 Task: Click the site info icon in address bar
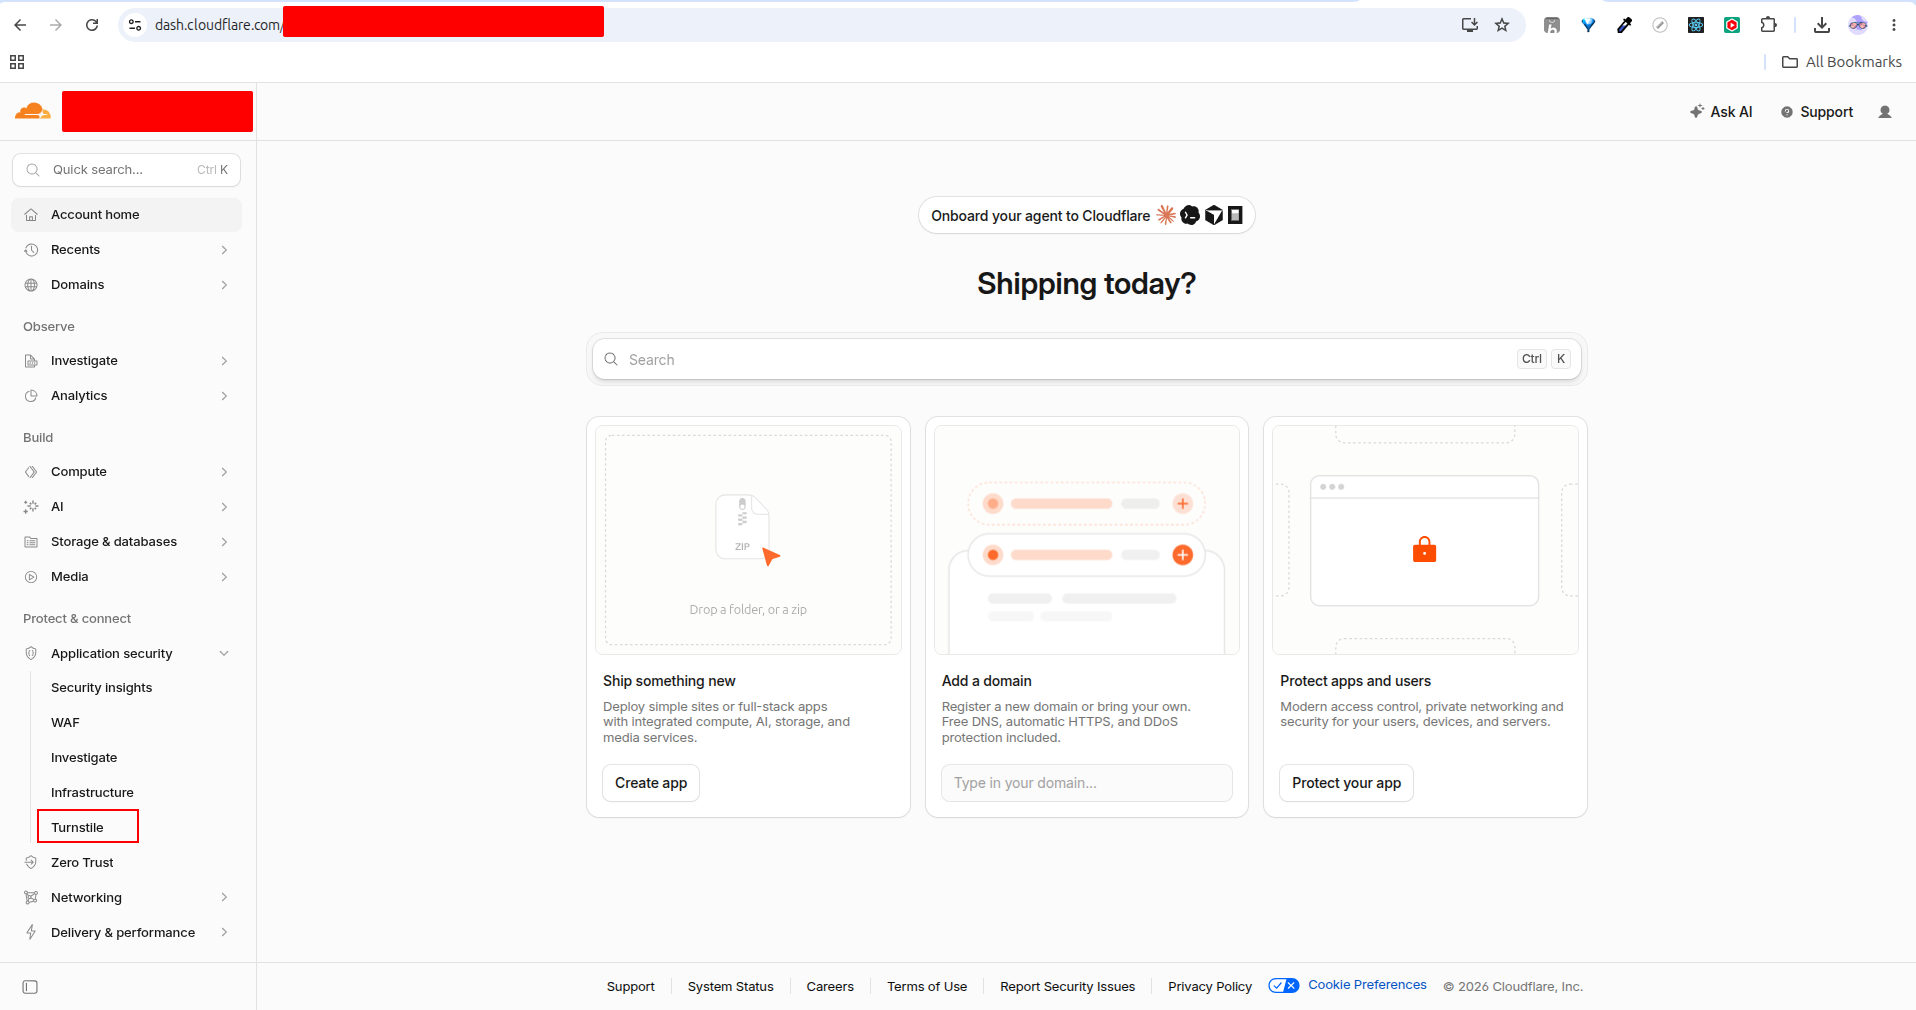pyautogui.click(x=135, y=25)
